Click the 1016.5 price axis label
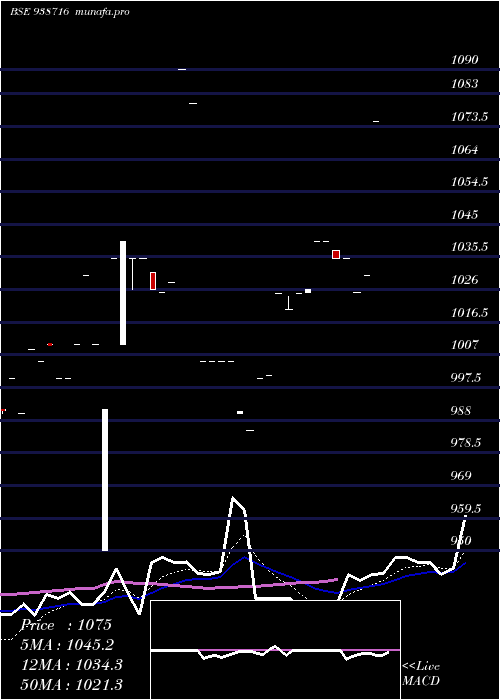This screenshot has height=700, width=500. [x=469, y=312]
